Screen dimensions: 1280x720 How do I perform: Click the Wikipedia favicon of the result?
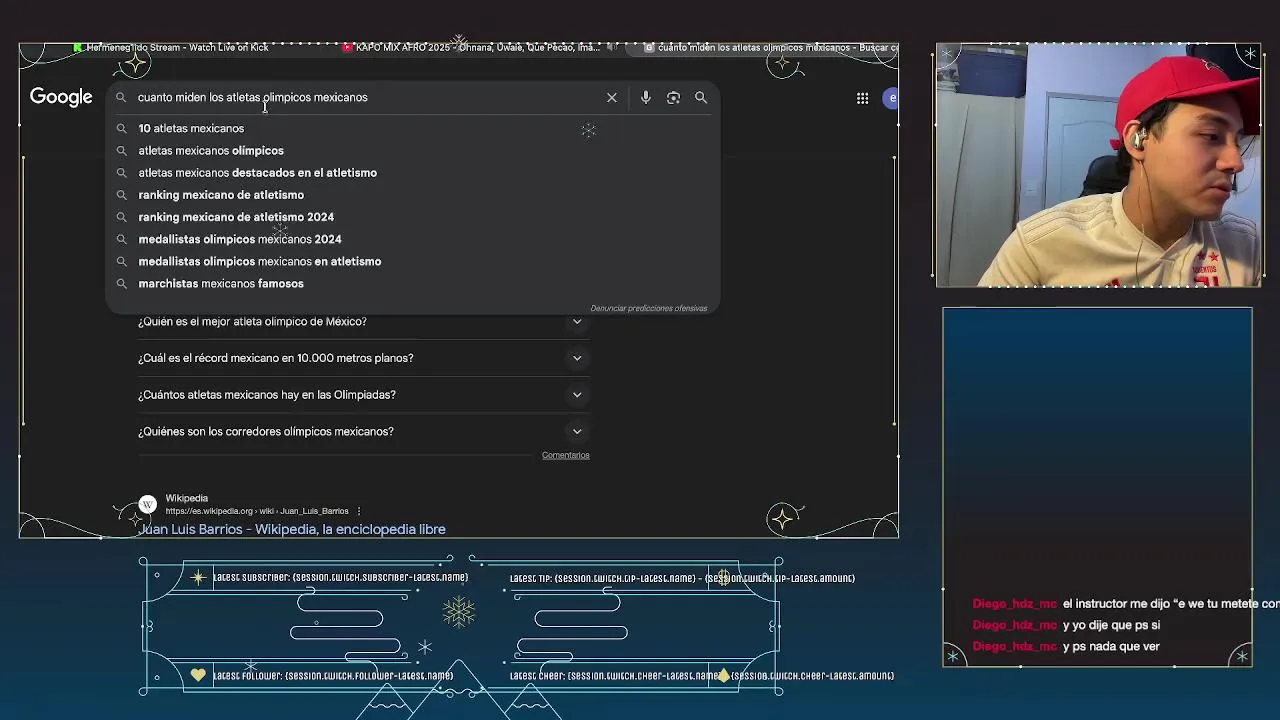click(x=148, y=504)
